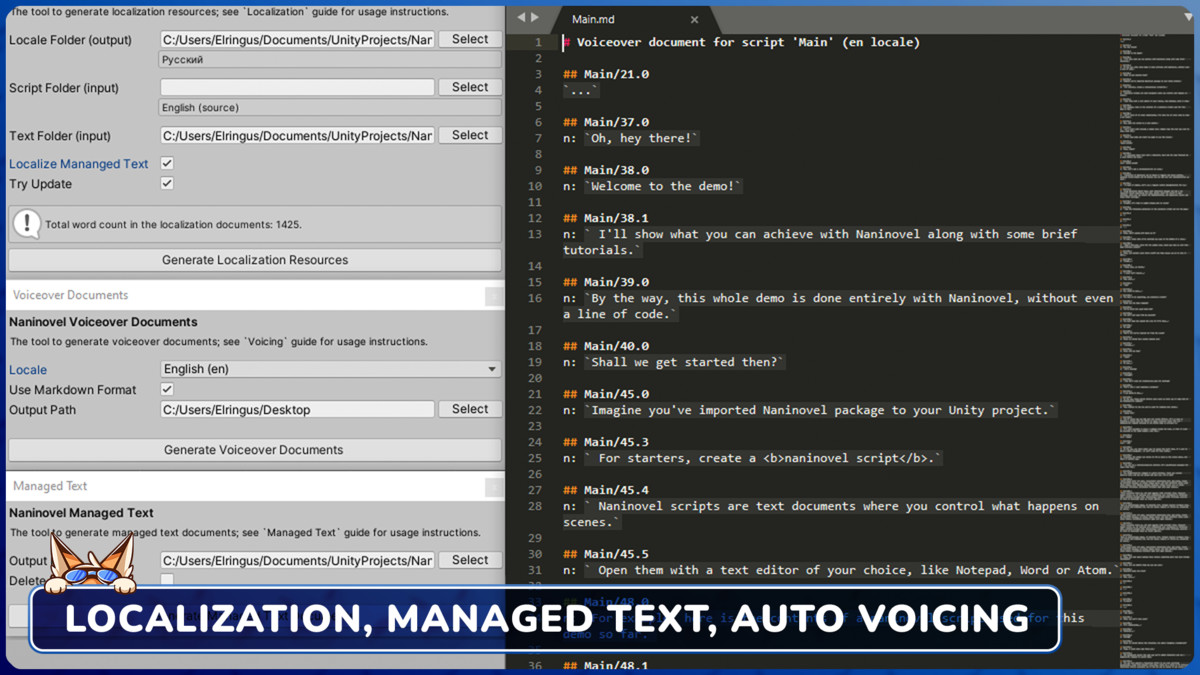Click the blue Locale label

click(x=28, y=369)
